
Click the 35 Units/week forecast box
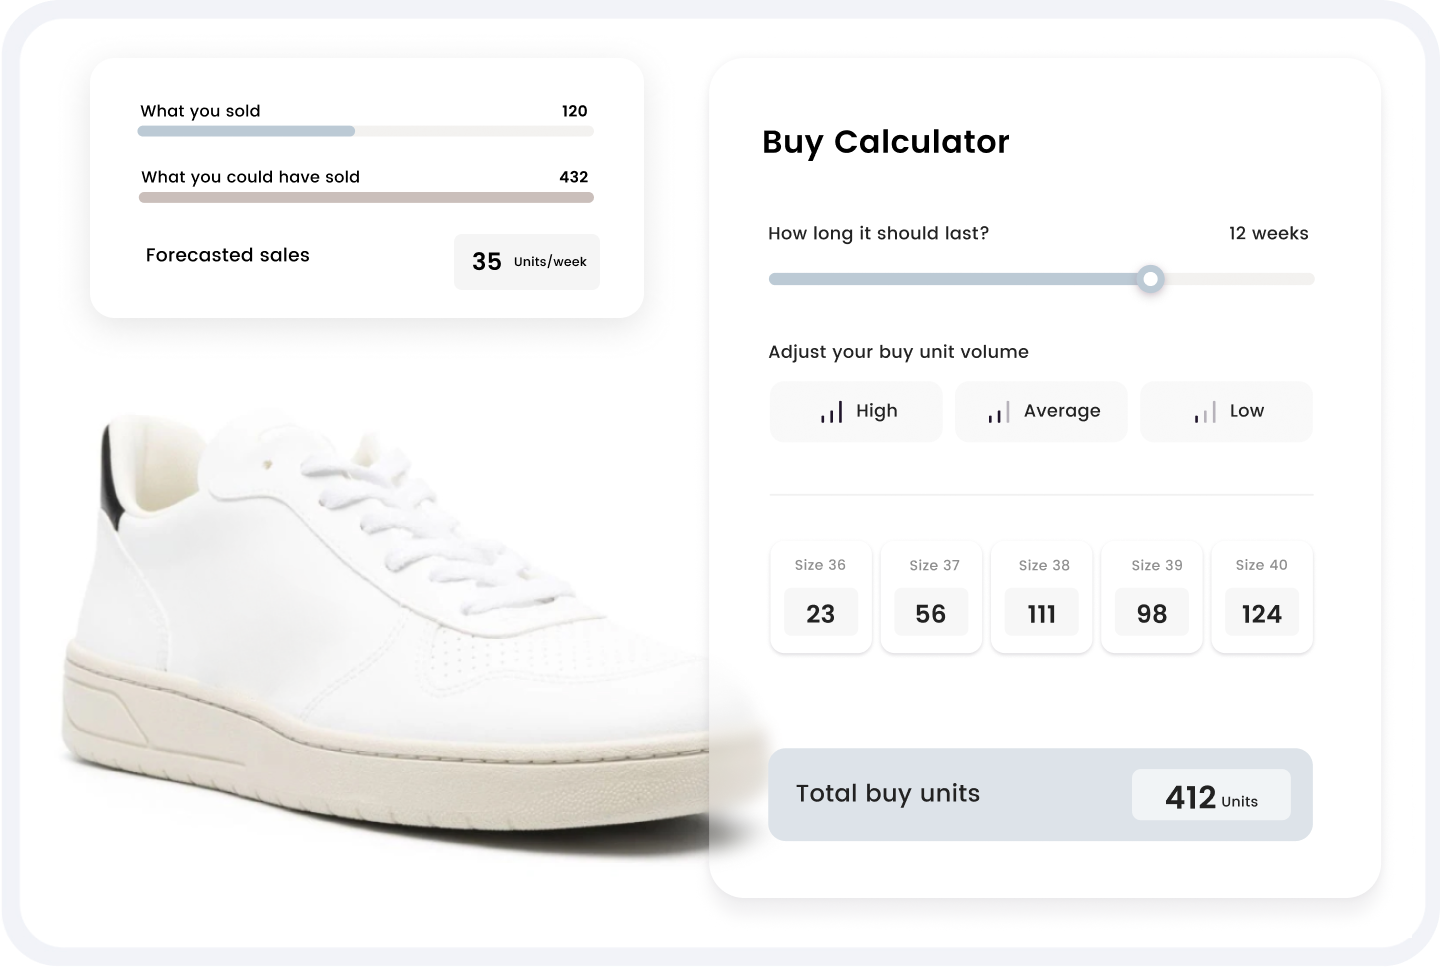[x=527, y=262]
